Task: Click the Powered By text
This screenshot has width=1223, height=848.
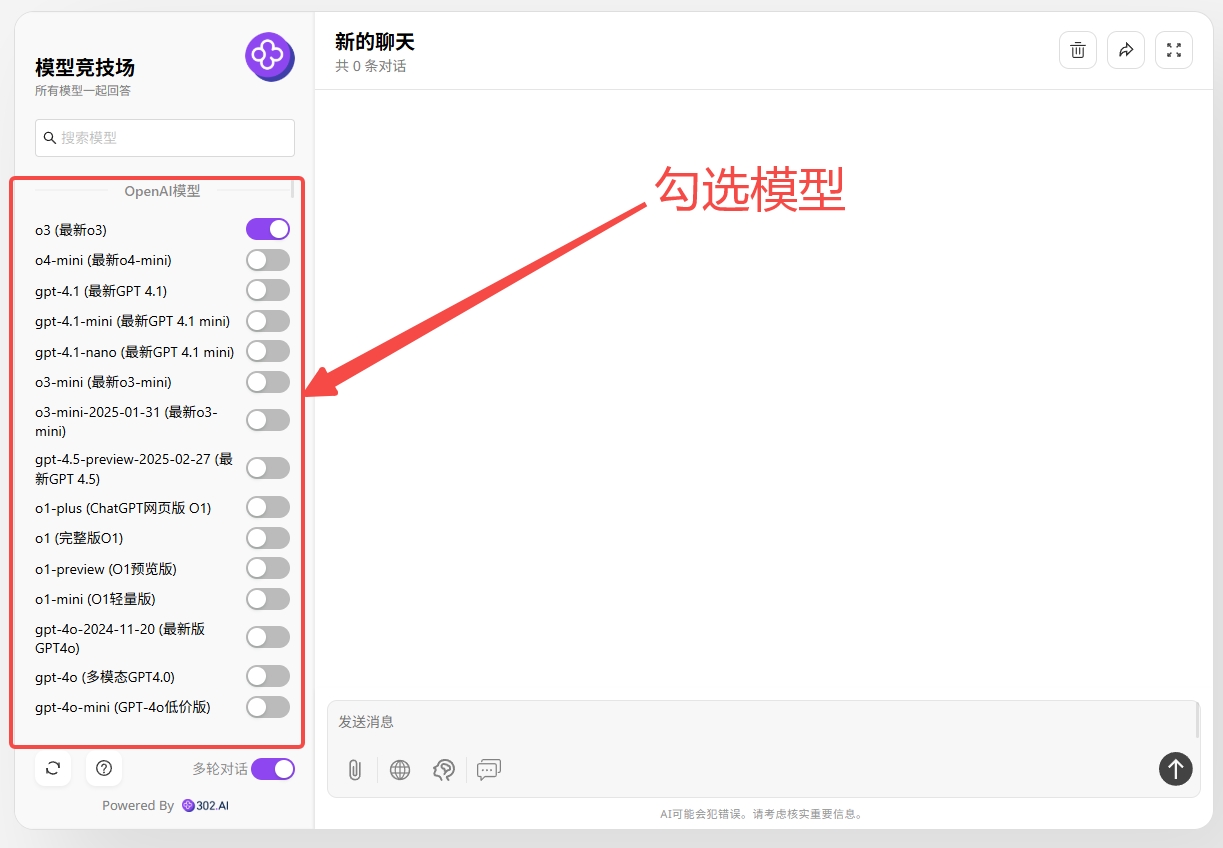Action: [x=138, y=805]
